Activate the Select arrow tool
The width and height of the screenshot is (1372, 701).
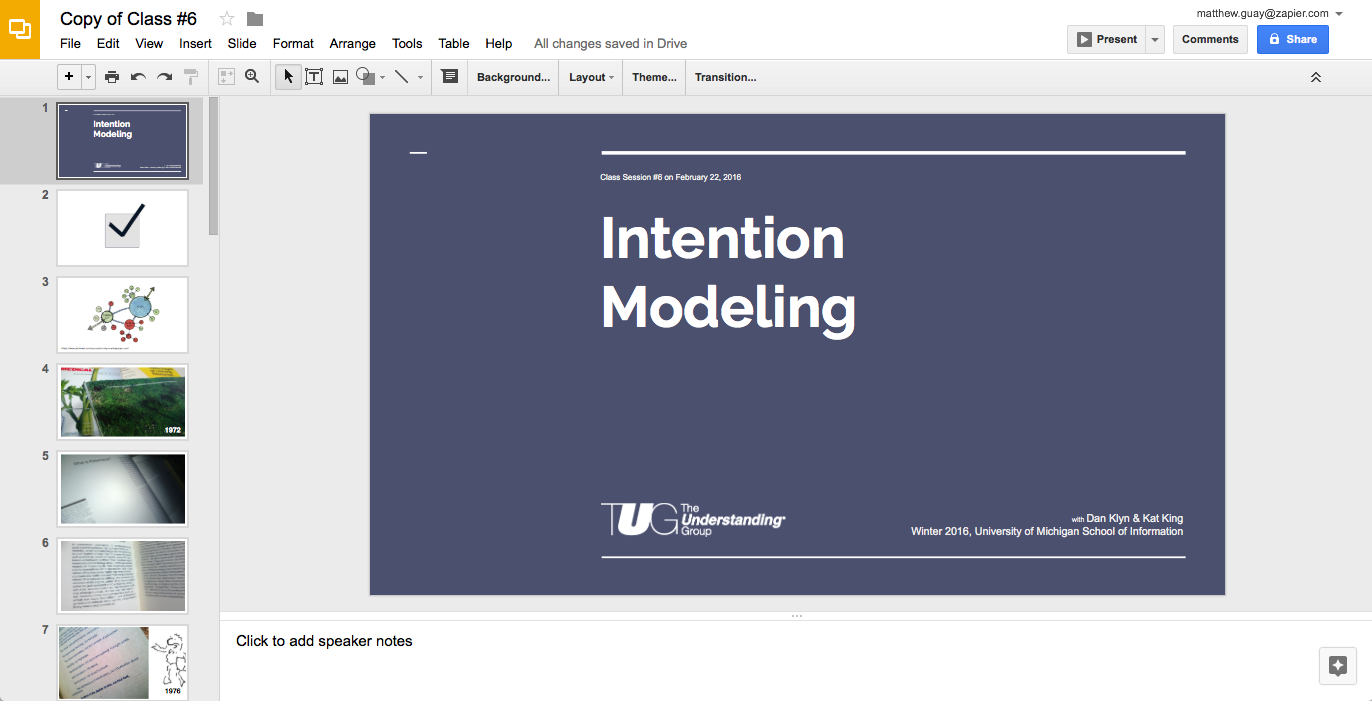coord(288,76)
